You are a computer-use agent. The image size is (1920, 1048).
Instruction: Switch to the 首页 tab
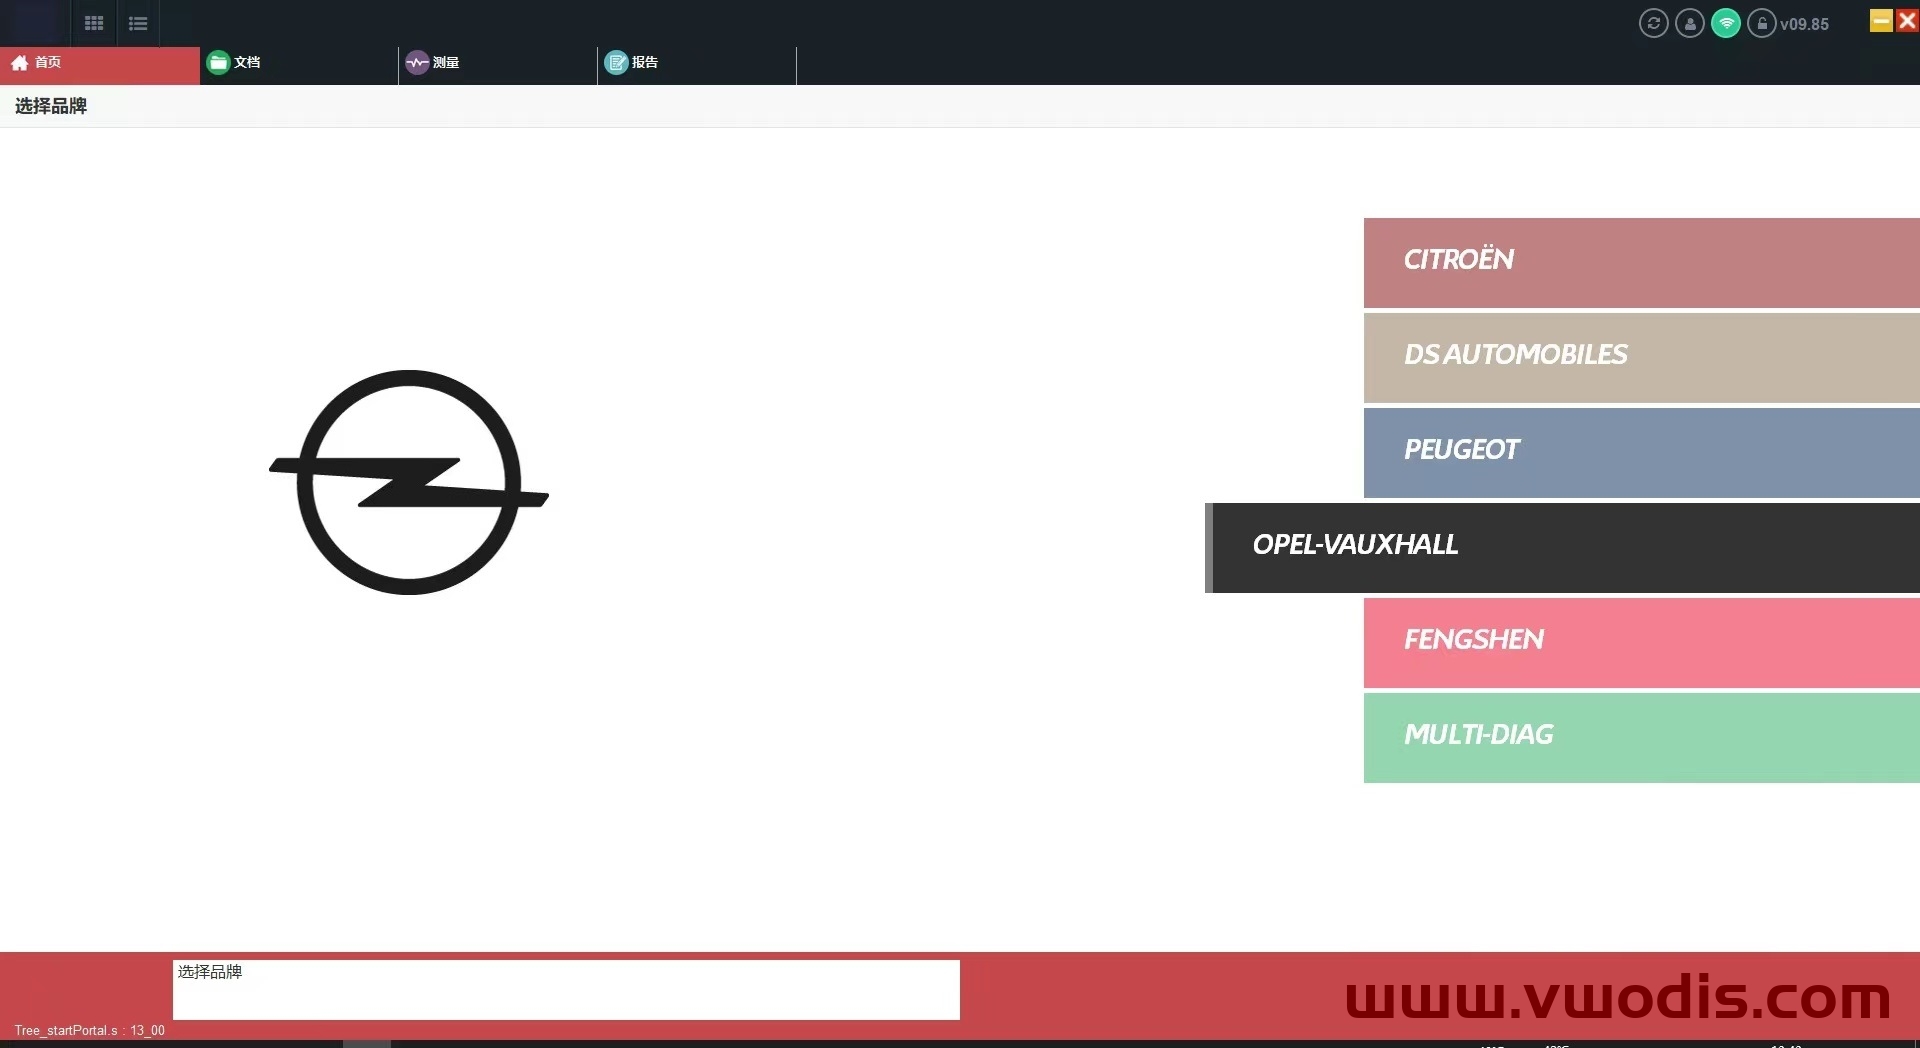[100, 65]
